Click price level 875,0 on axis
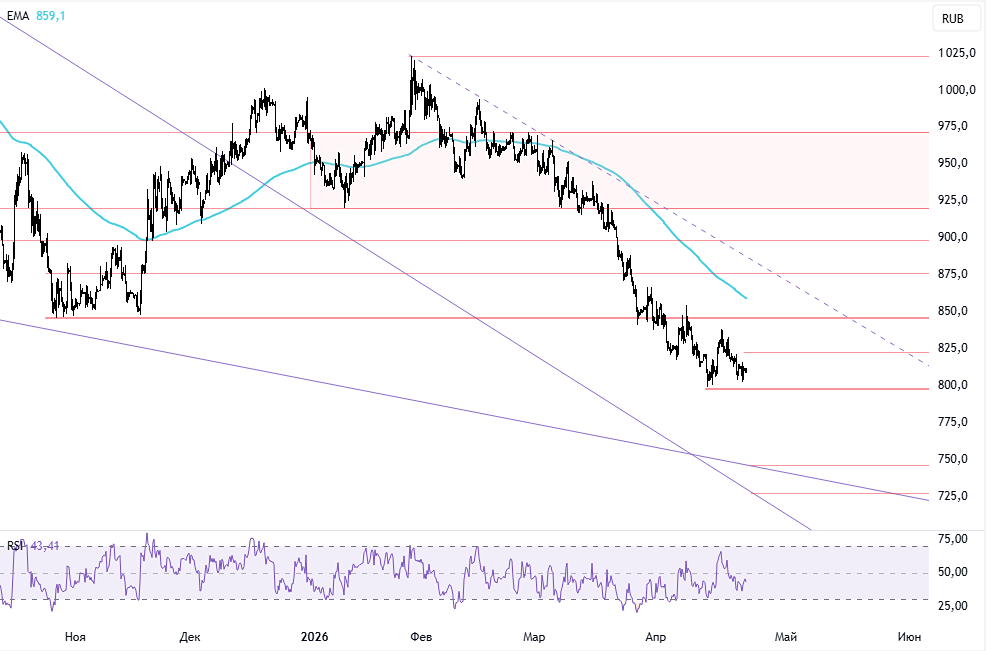 pos(953,274)
